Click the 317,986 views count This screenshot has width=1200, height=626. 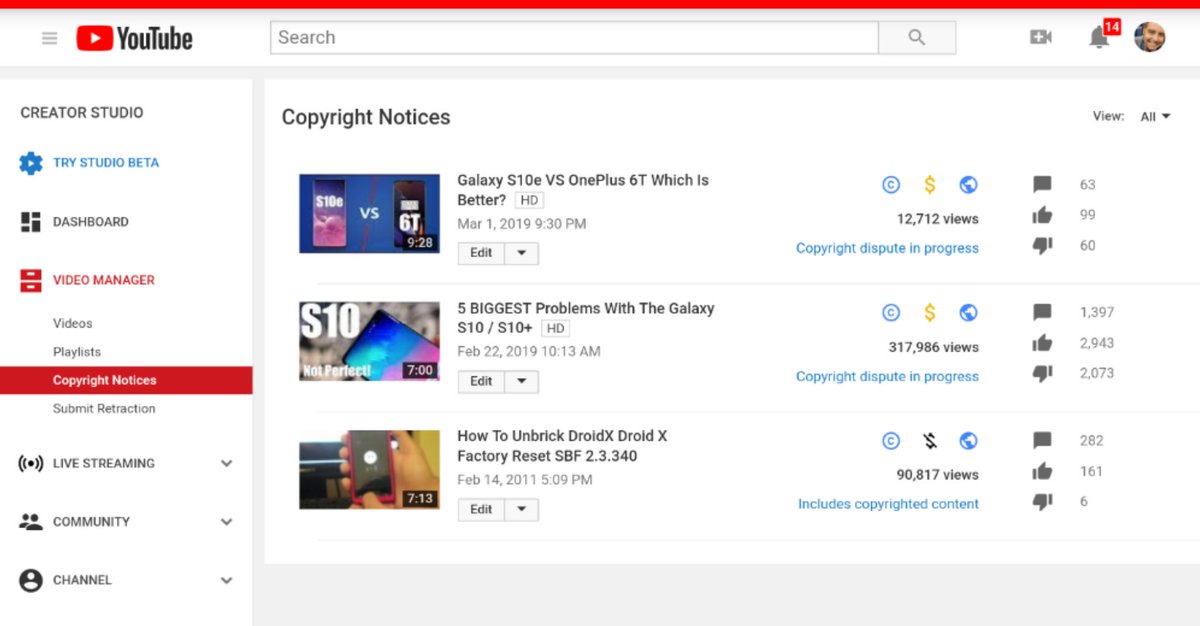point(934,347)
